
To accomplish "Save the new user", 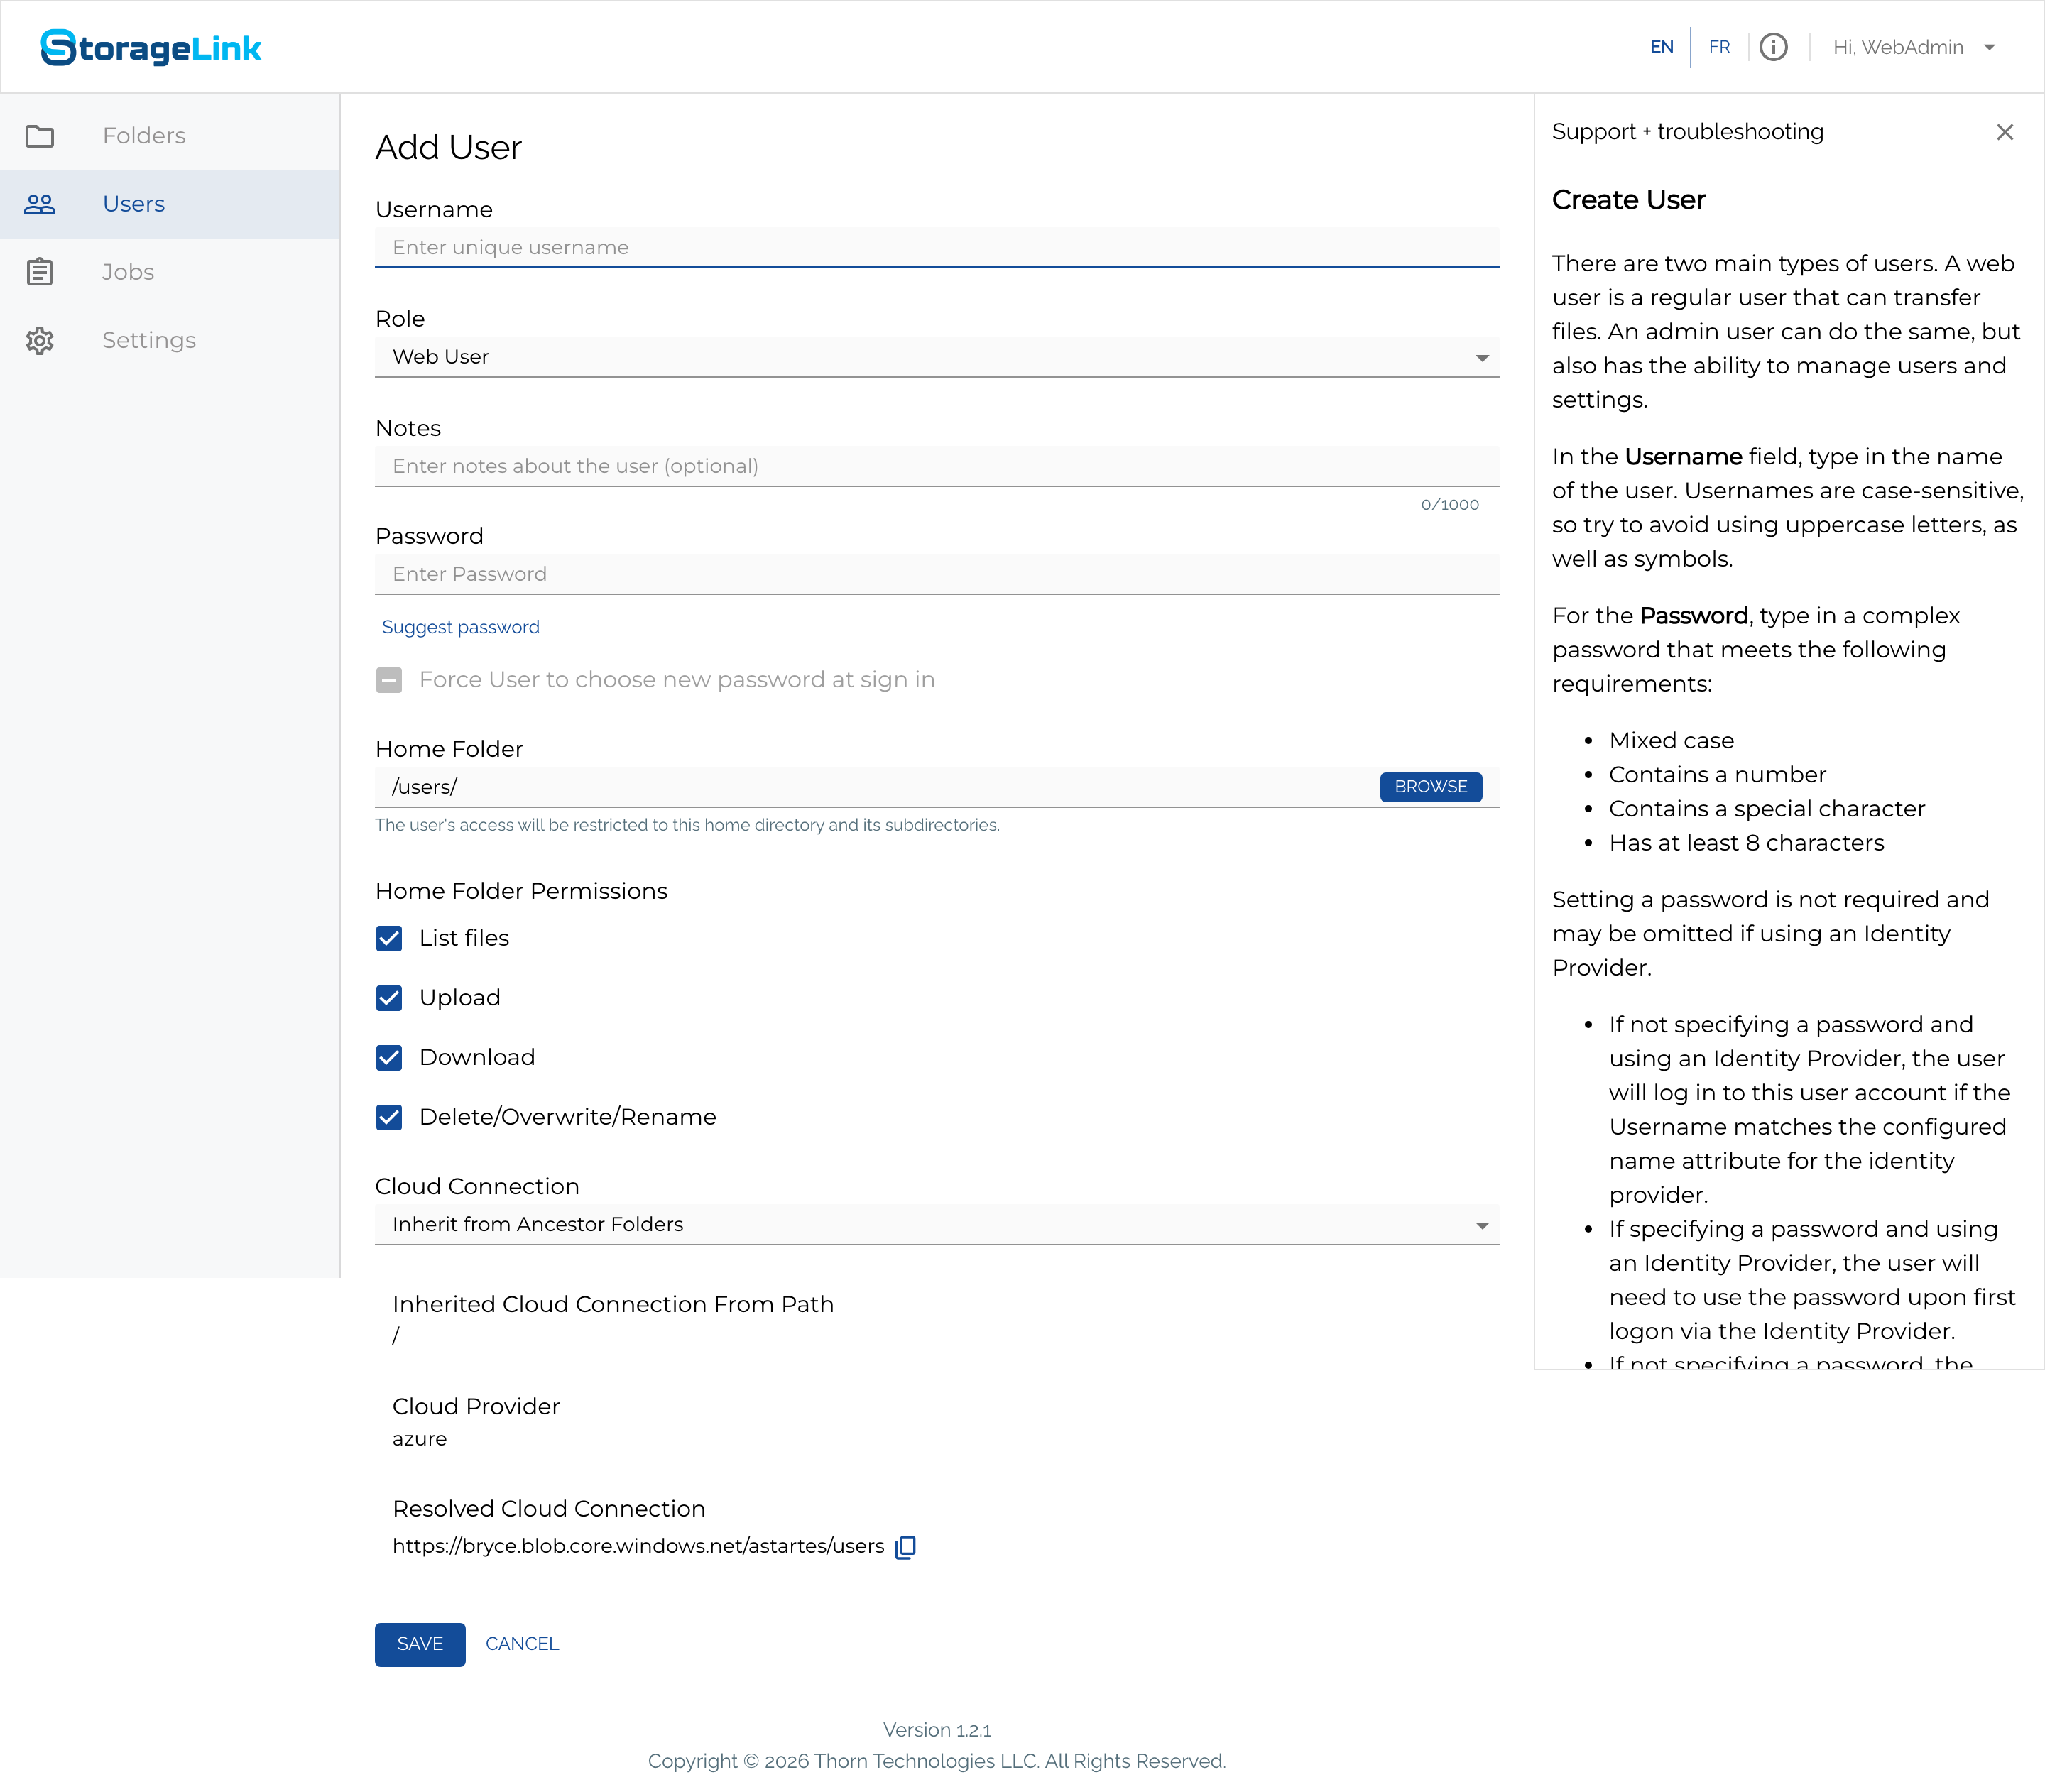I will coord(420,1645).
